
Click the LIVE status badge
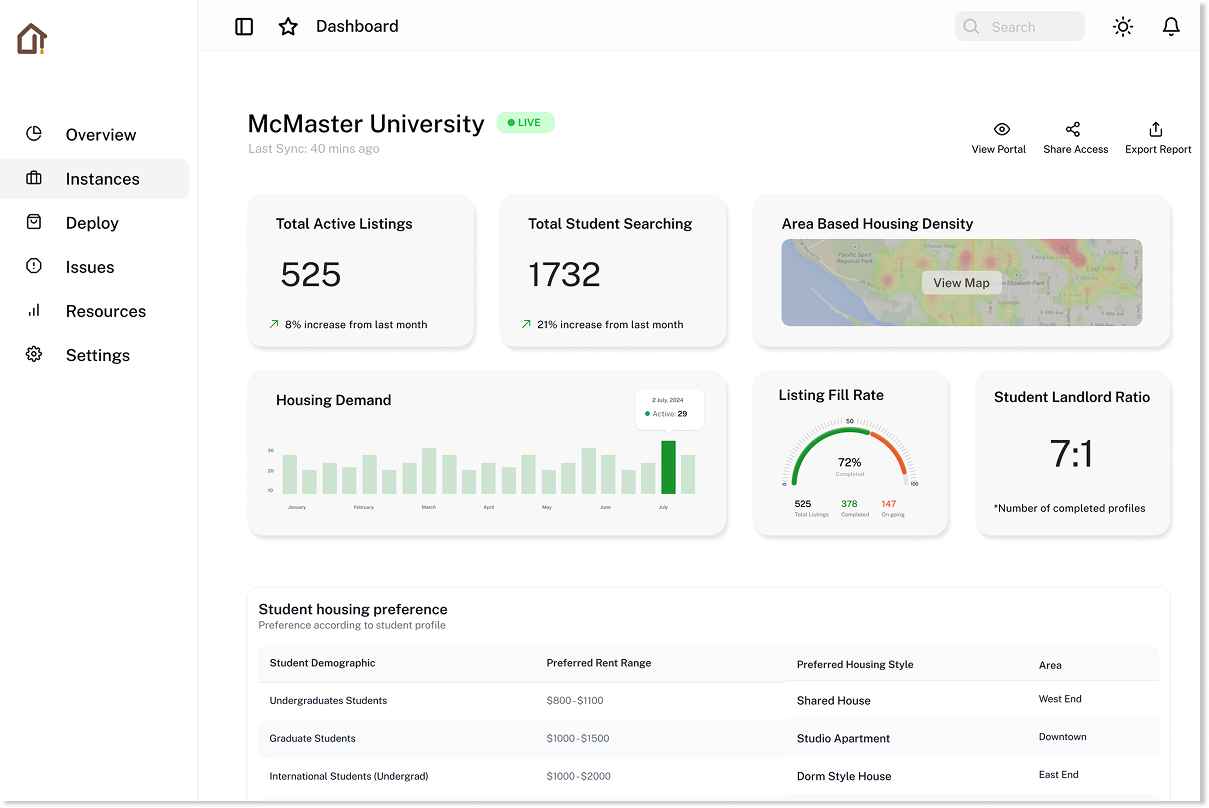coord(525,123)
